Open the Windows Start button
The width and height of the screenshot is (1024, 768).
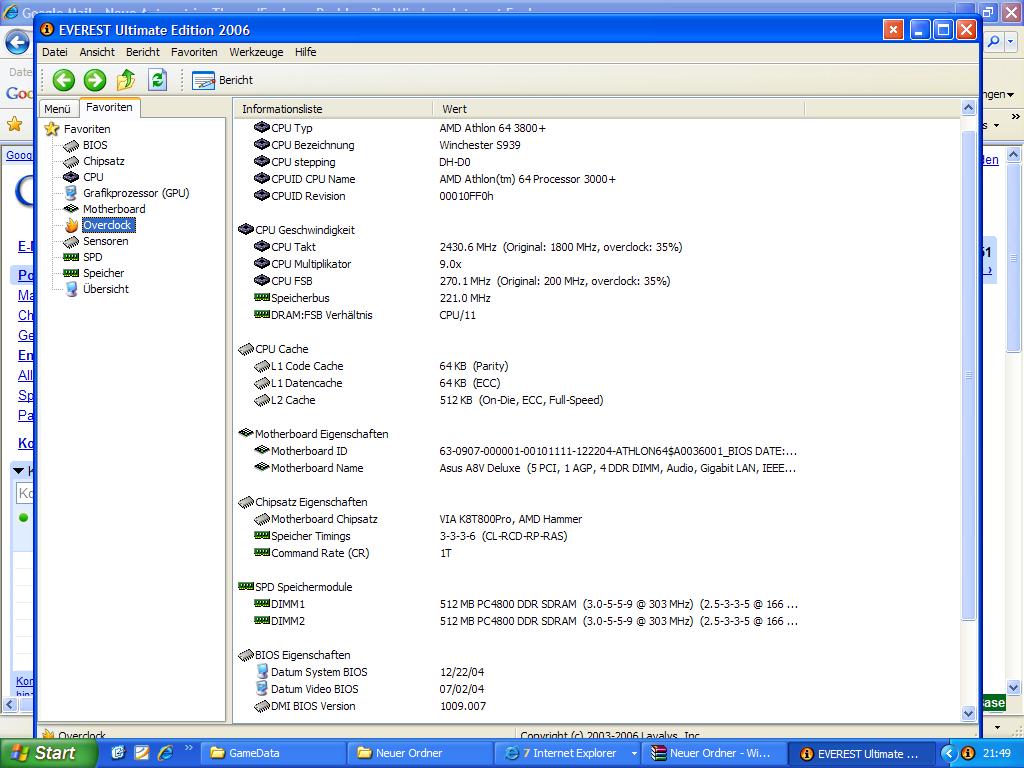(46, 753)
